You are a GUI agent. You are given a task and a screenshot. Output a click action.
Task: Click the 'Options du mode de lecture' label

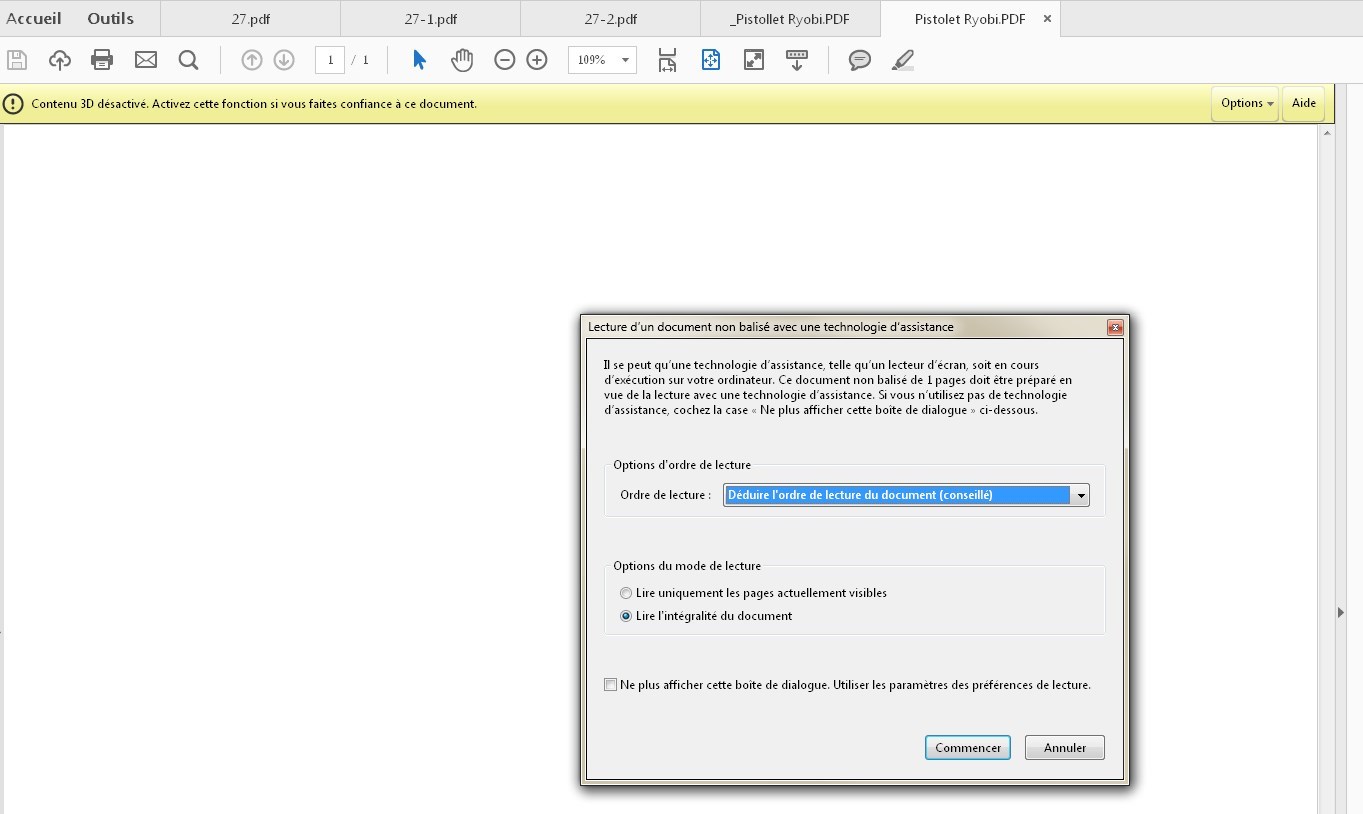point(687,566)
